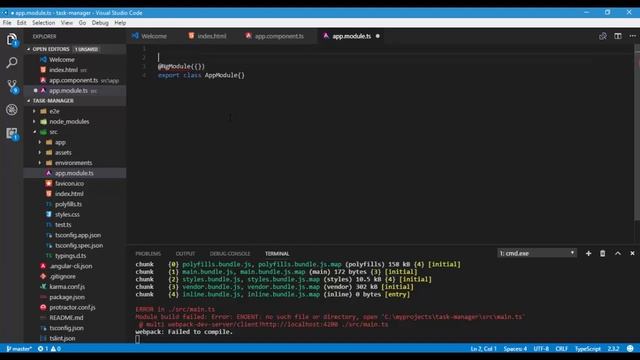
Task: Open the View menu
Action: [67, 23]
